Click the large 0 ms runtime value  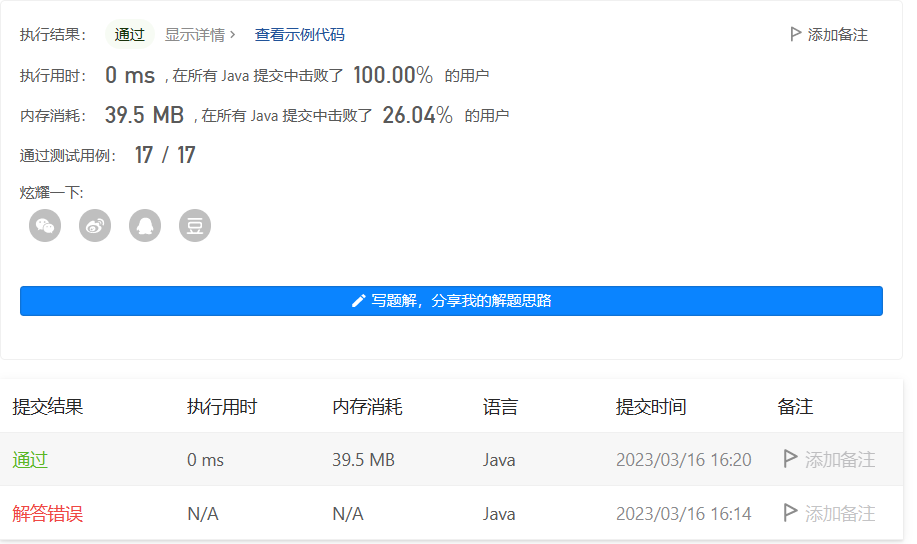click(130, 75)
